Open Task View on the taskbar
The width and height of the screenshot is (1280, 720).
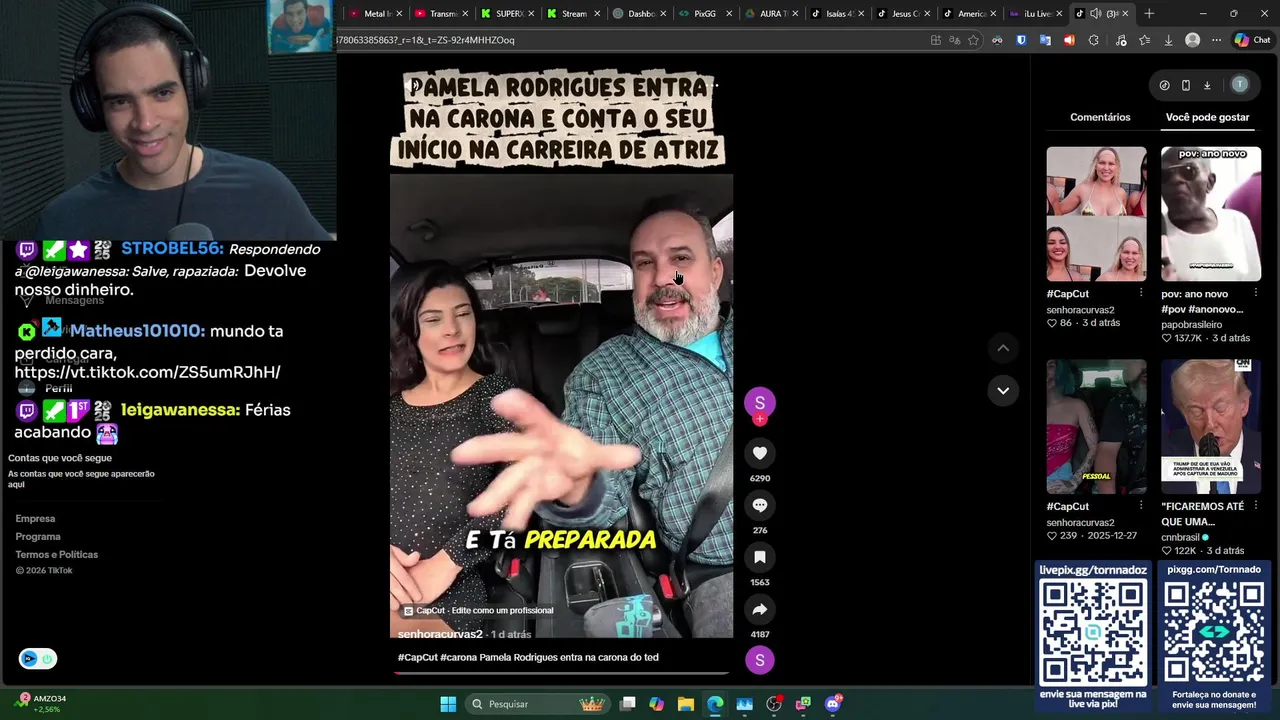coord(627,704)
